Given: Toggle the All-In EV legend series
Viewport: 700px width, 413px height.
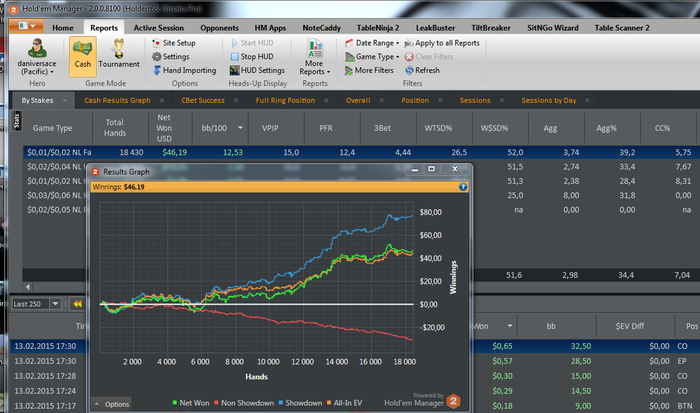Looking at the screenshot, I should pyautogui.click(x=344, y=403).
